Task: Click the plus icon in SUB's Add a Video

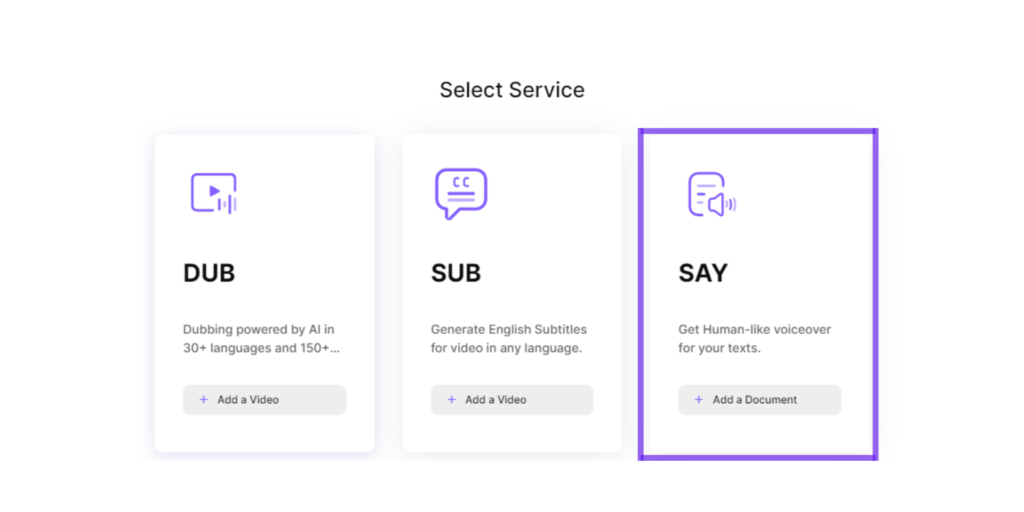Action: point(451,400)
